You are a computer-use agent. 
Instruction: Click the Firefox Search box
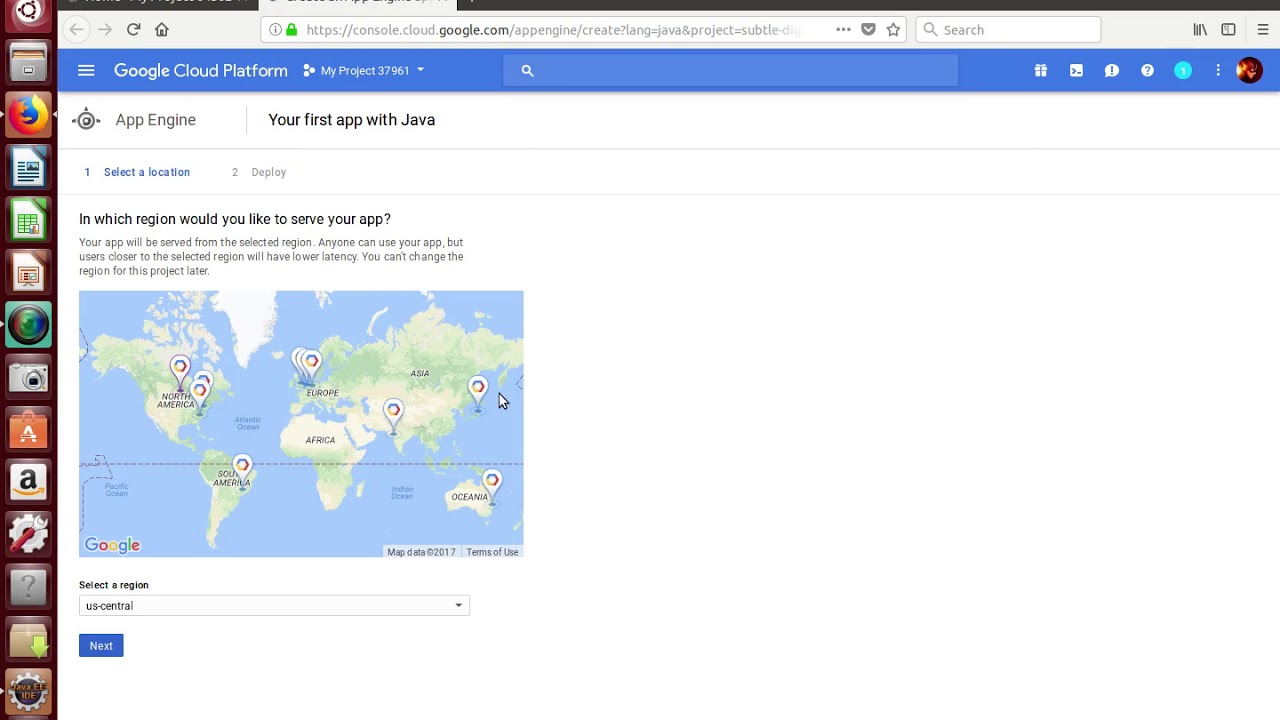click(1008, 30)
